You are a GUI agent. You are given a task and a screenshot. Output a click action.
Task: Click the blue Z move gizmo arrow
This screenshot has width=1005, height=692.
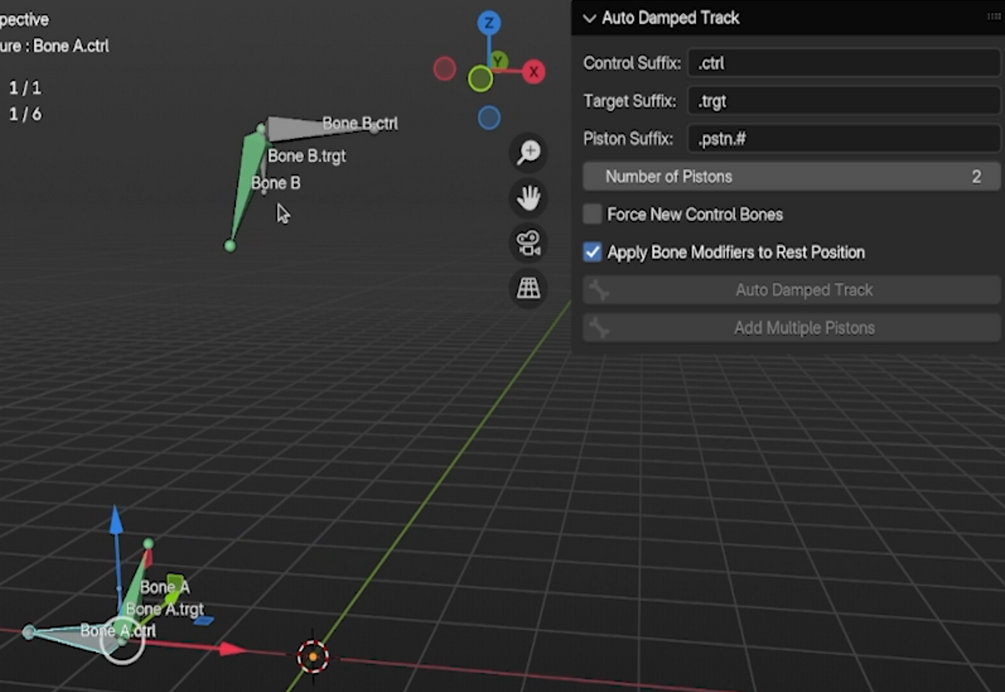point(116,520)
